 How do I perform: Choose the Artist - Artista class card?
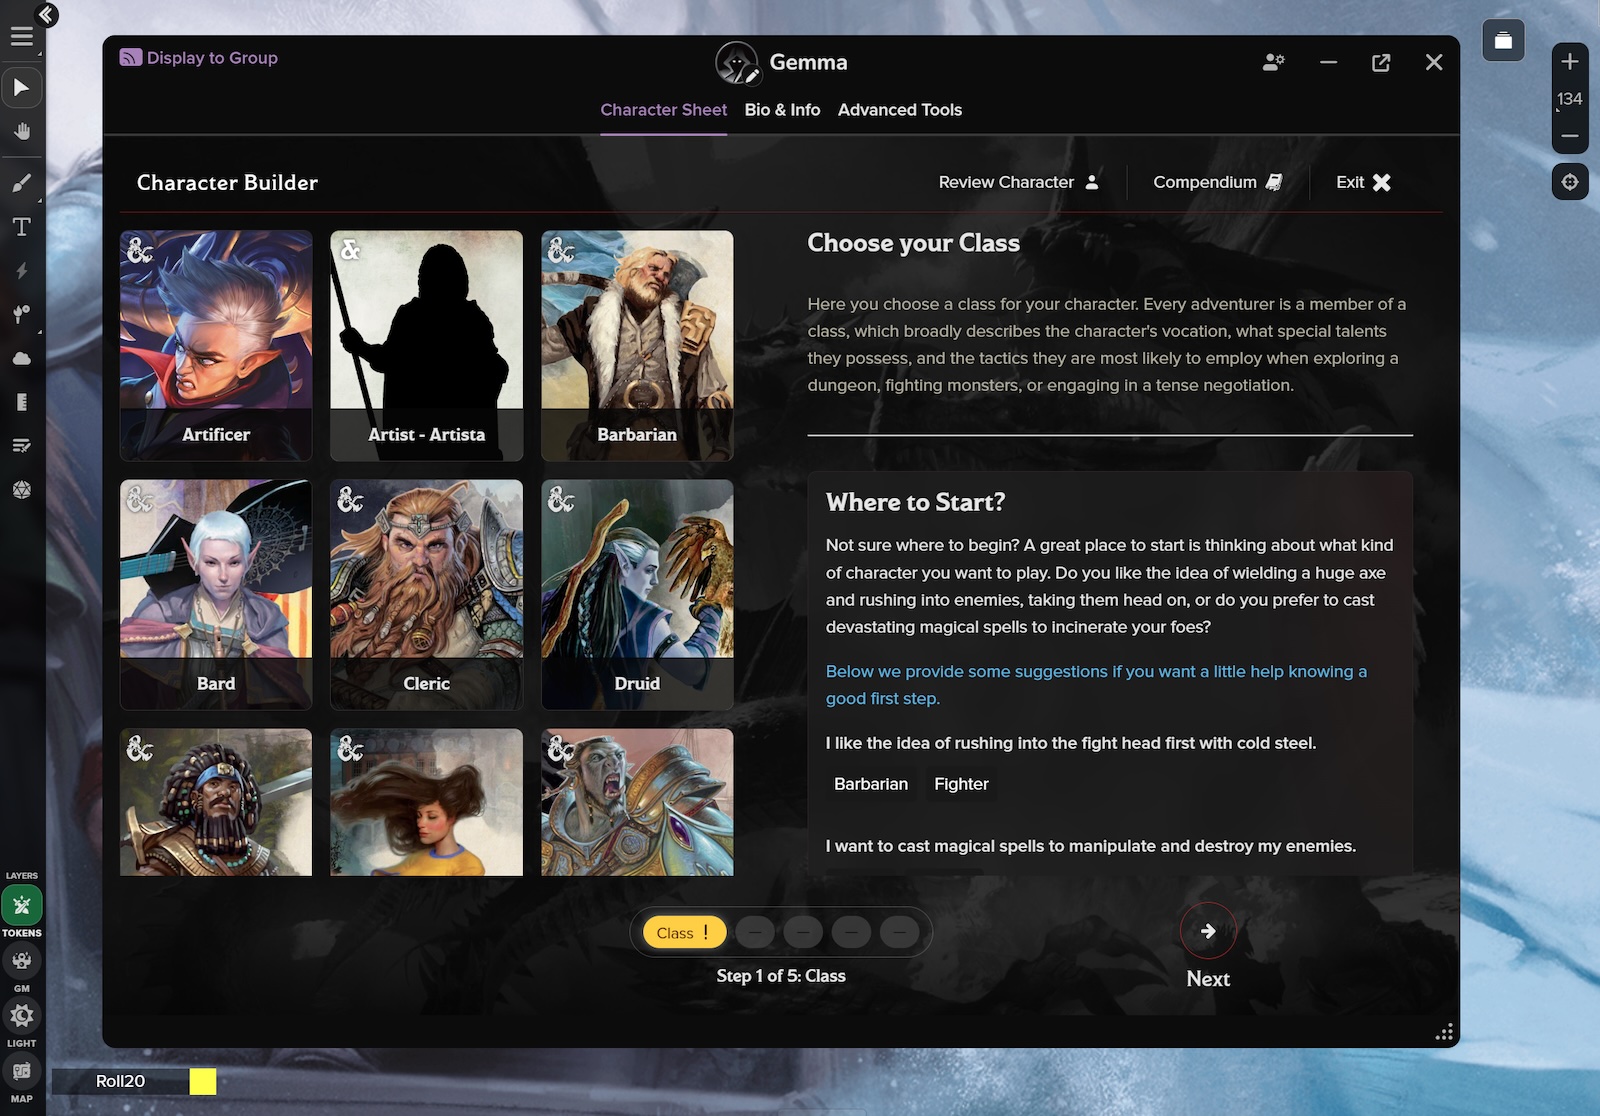(427, 346)
